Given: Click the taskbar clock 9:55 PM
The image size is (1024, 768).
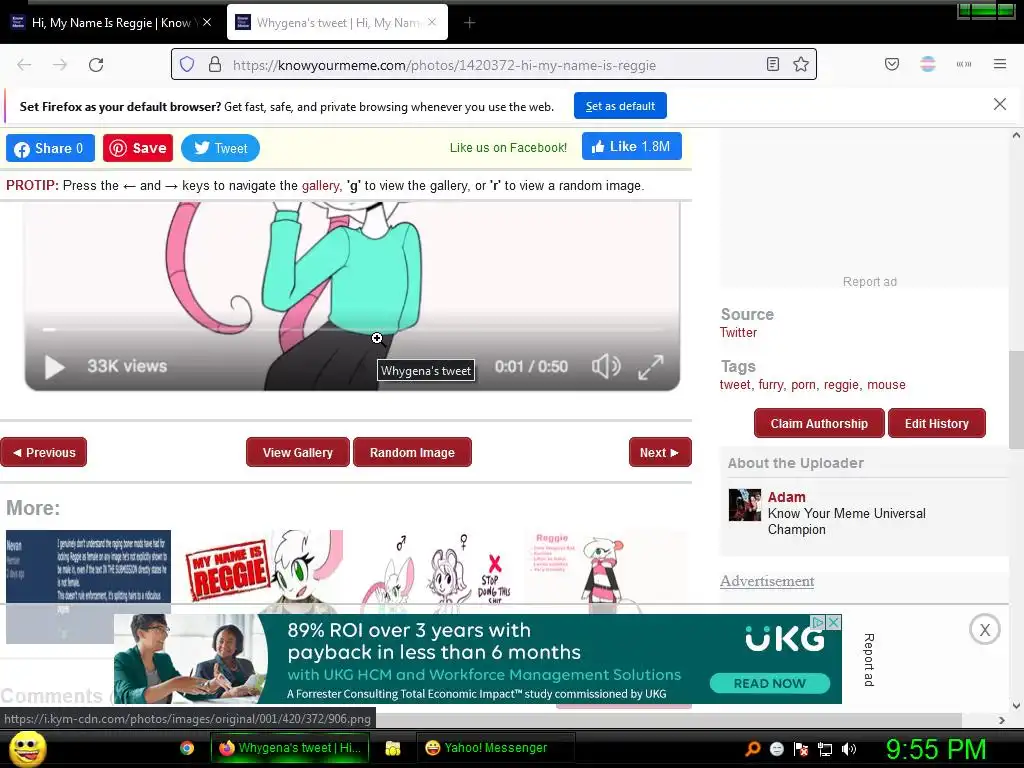Looking at the screenshot, I should pos(935,749).
